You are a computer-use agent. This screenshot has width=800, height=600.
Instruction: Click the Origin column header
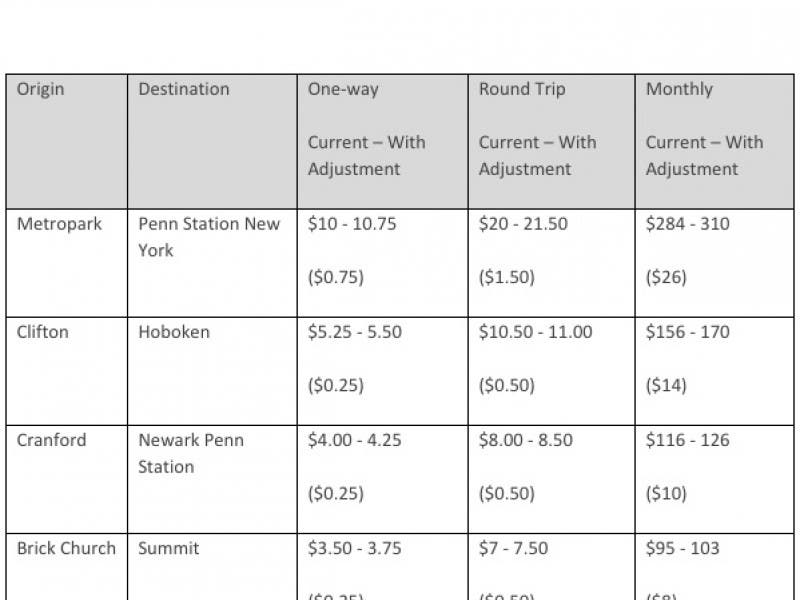pos(40,89)
